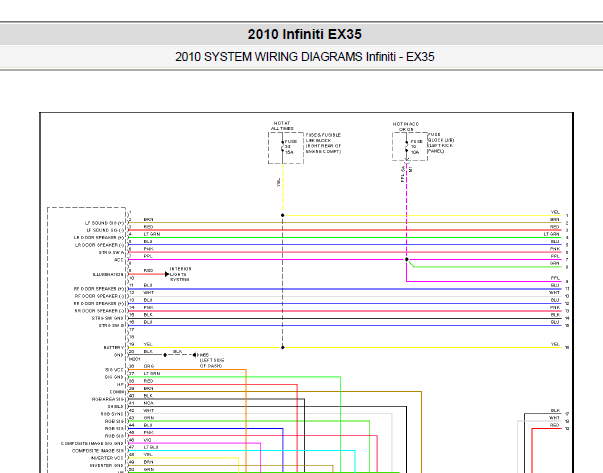Click the "2010 Infiniti EX35" page title

(x=305, y=34)
